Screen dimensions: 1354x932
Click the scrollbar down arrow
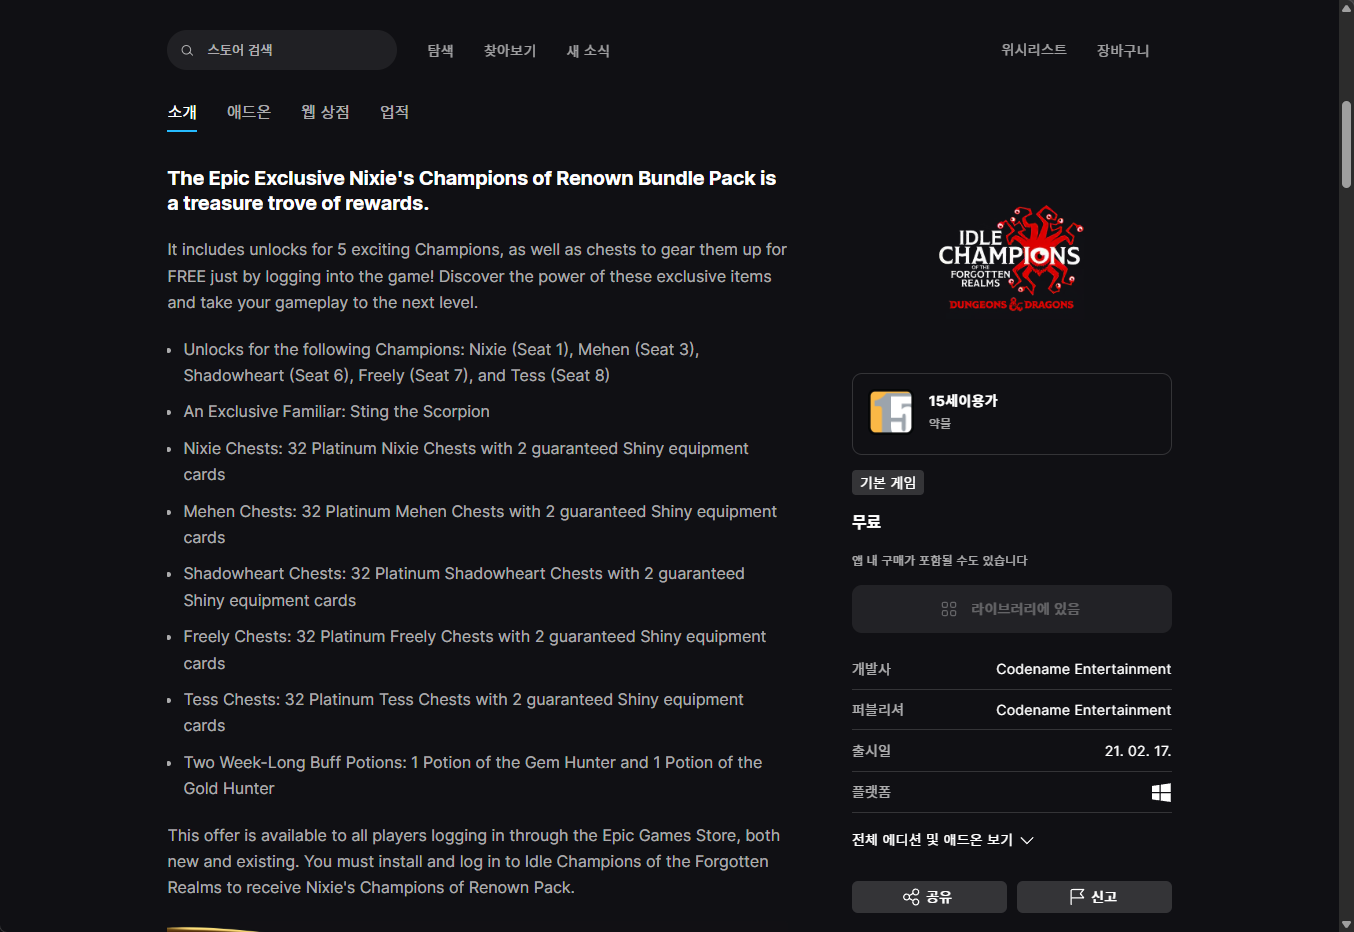(x=1346, y=924)
